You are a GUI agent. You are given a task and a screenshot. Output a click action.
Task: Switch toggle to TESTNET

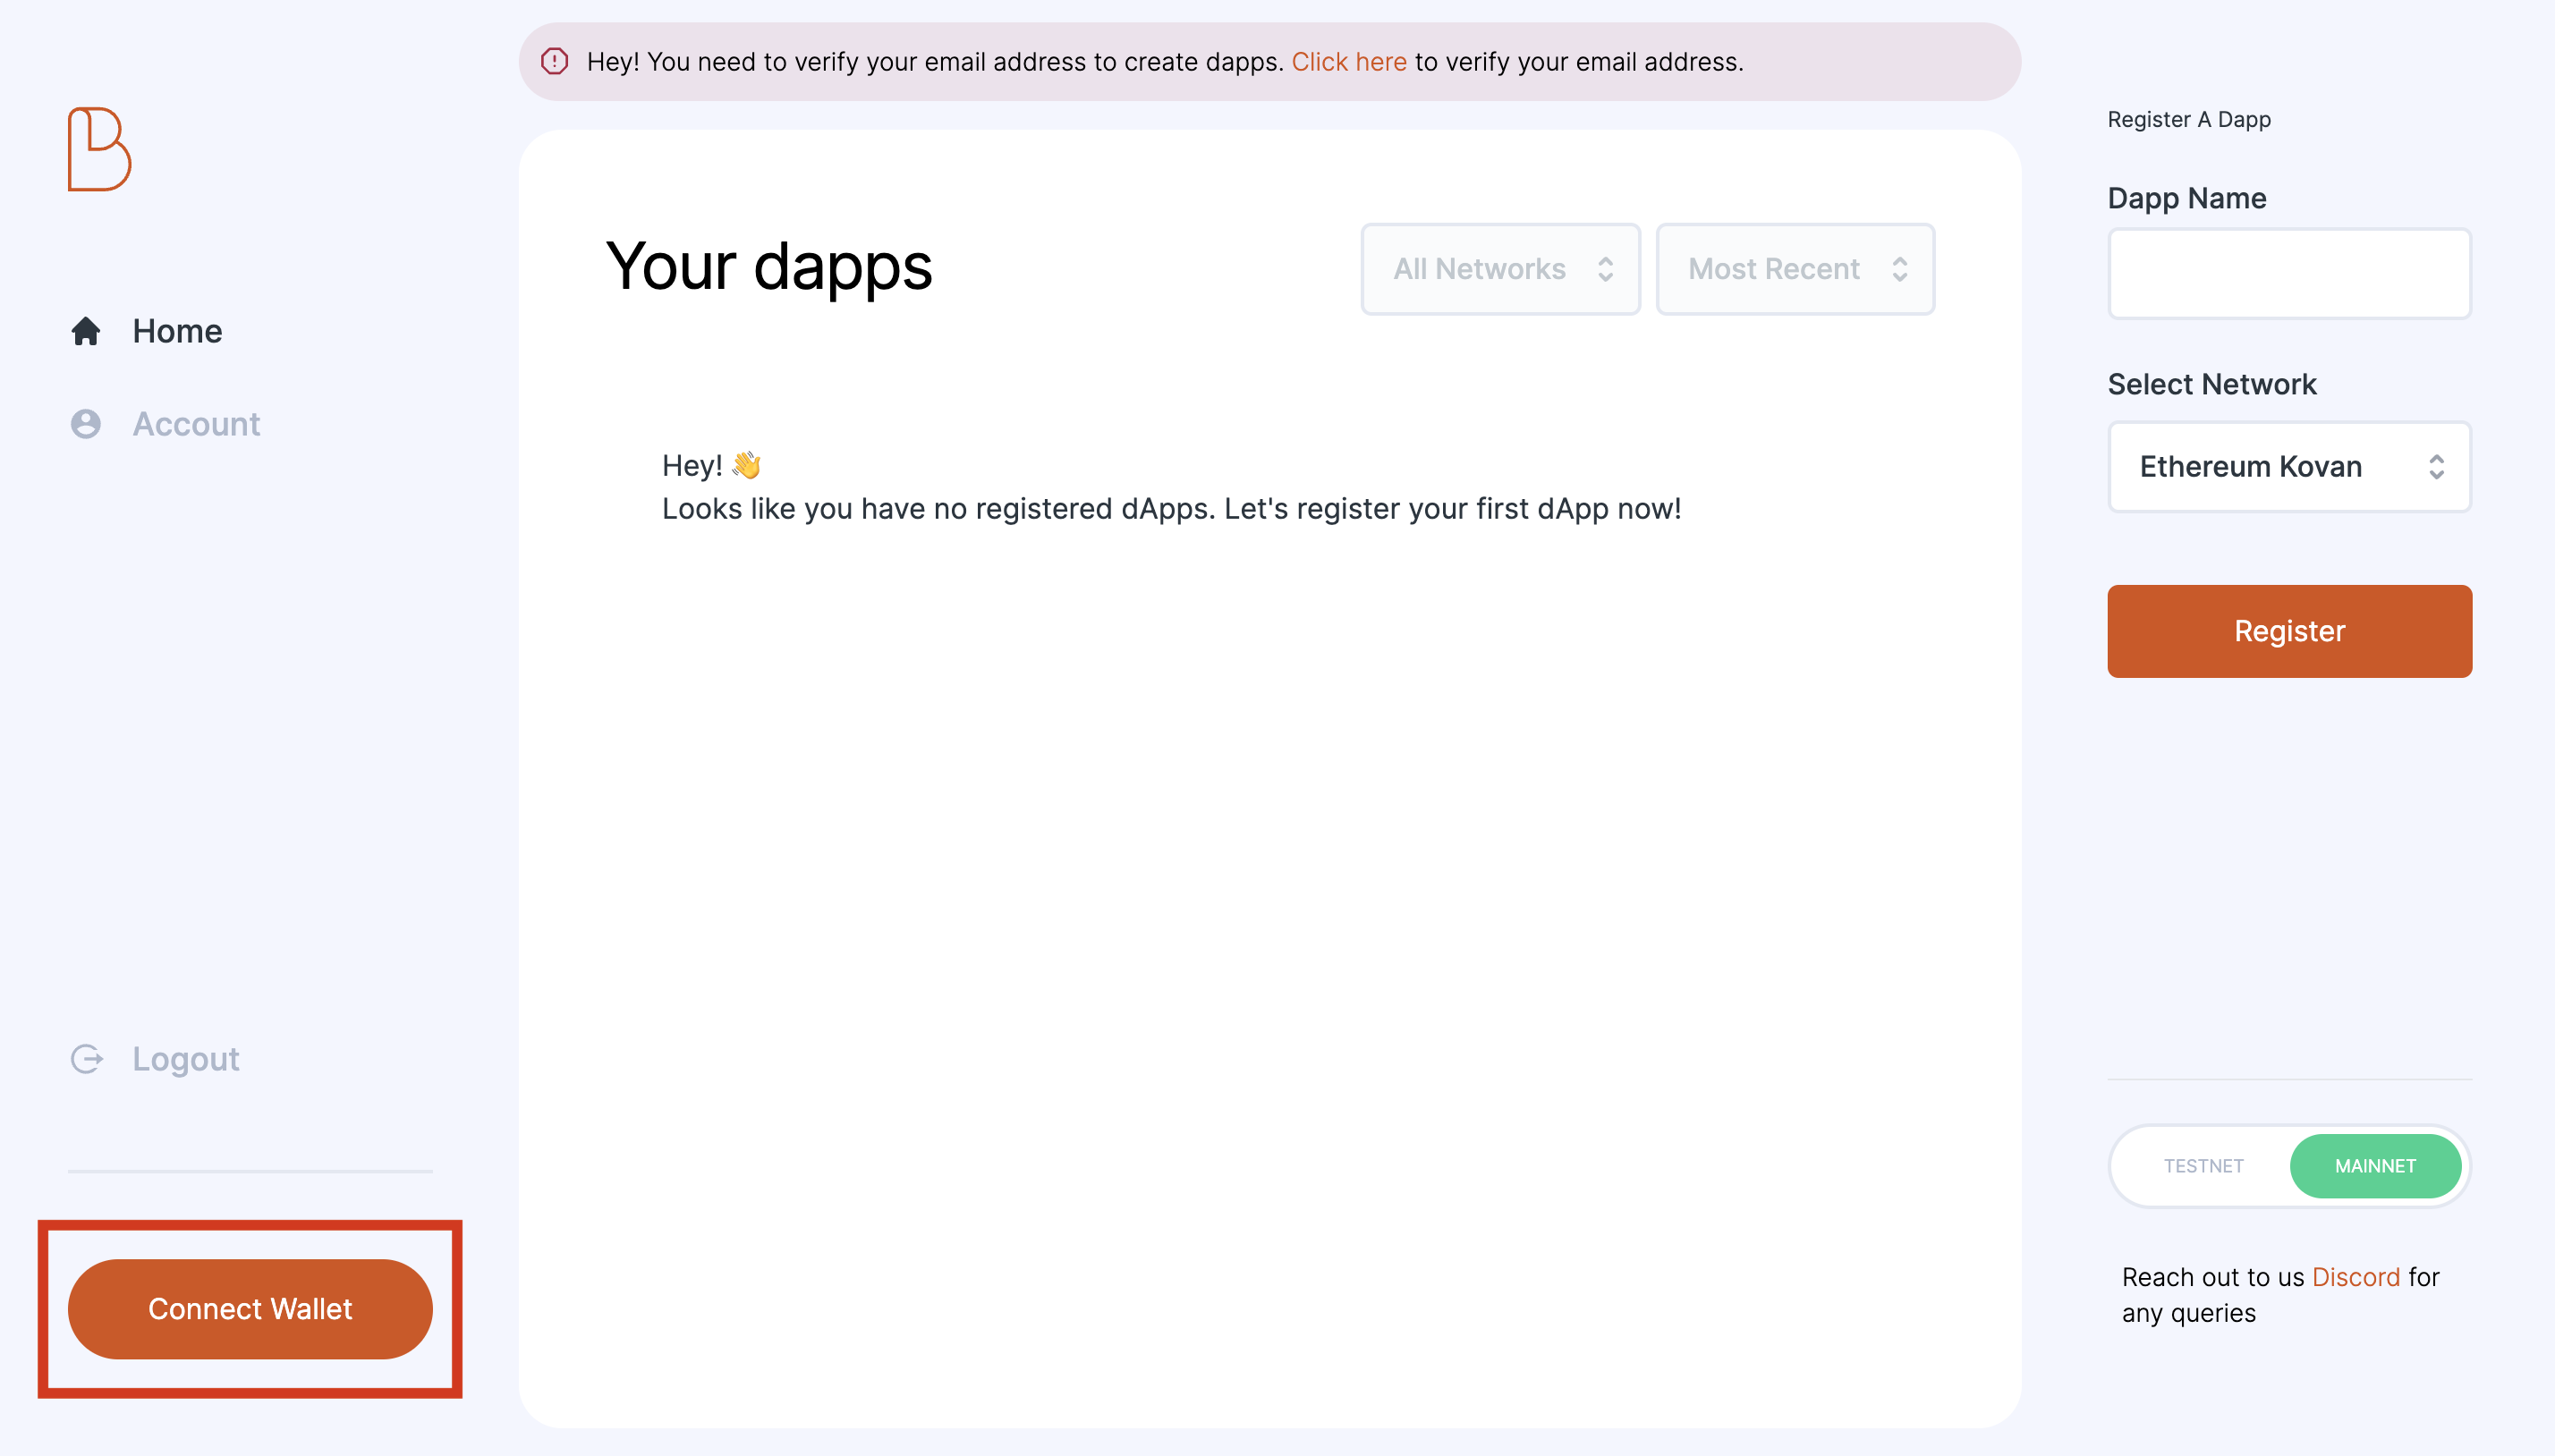[2204, 1166]
